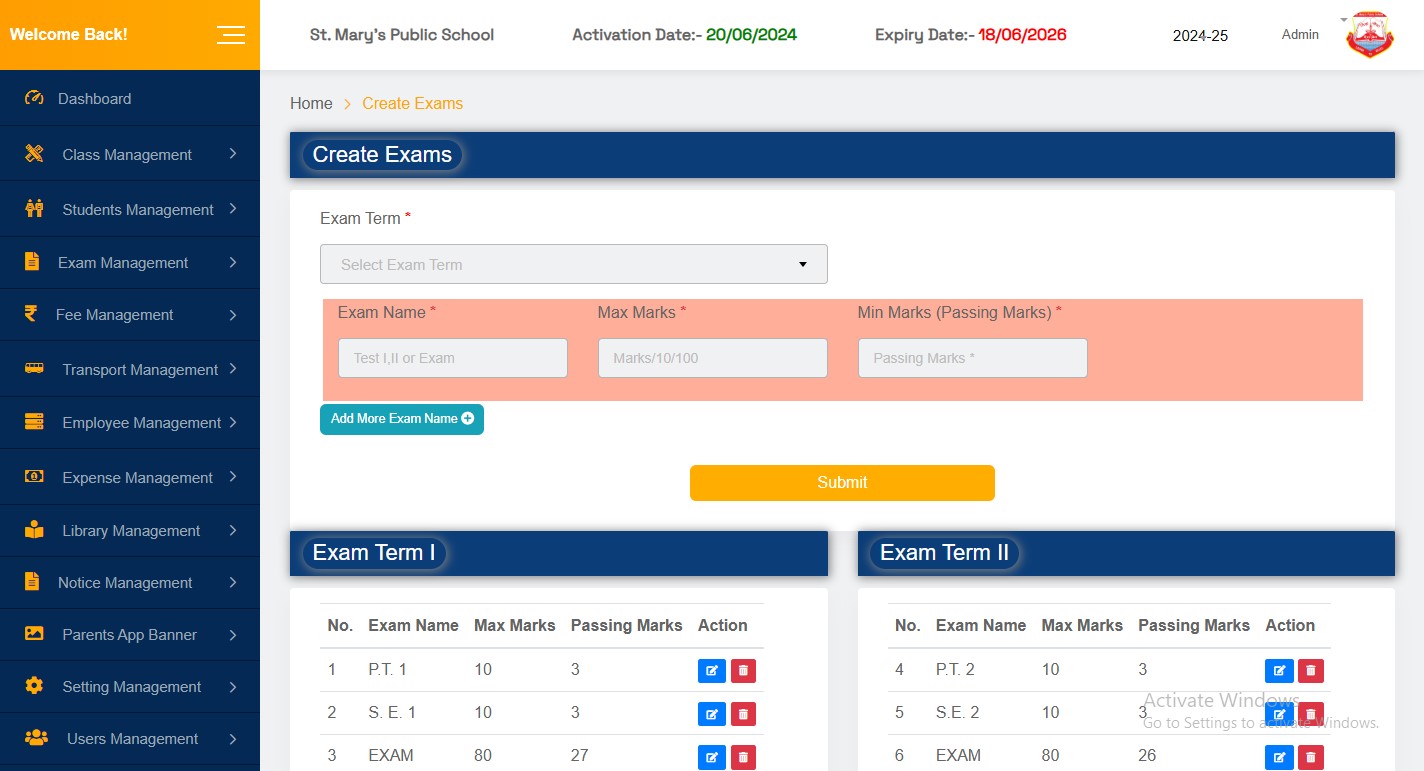Submit the new exam form
1424x771 pixels.
click(841, 482)
